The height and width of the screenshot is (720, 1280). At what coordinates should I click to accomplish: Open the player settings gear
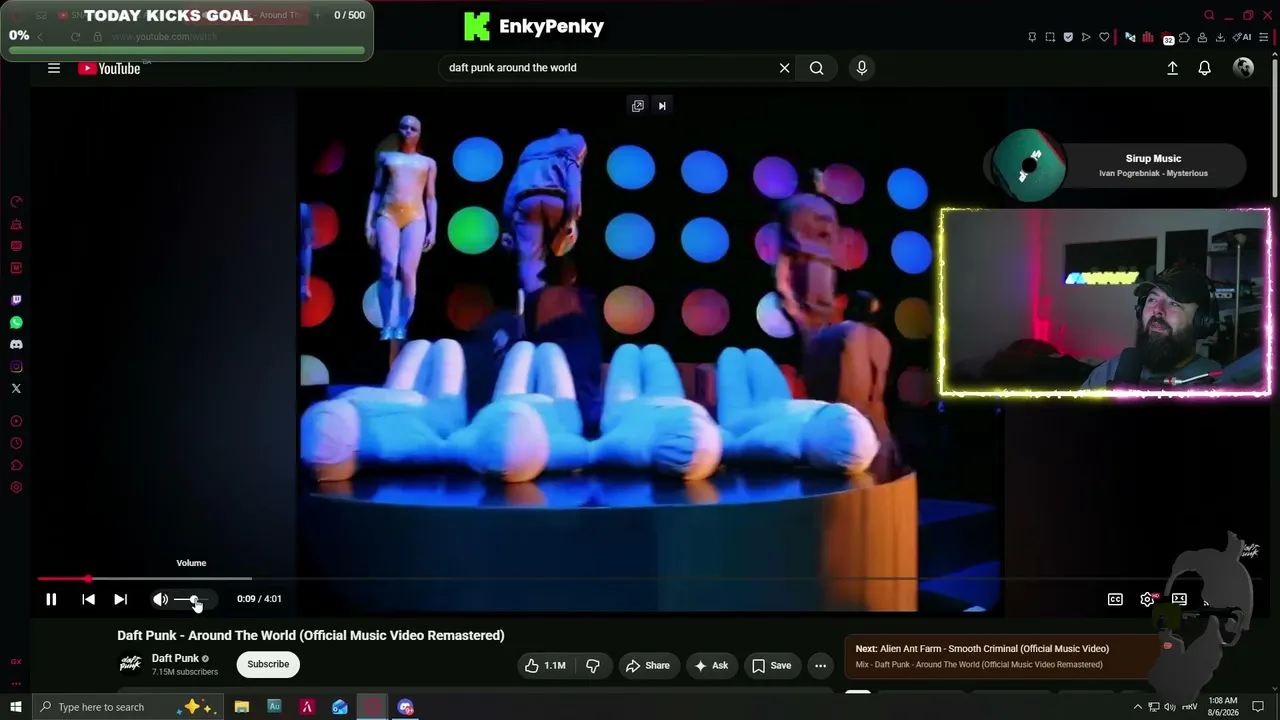point(1147,599)
